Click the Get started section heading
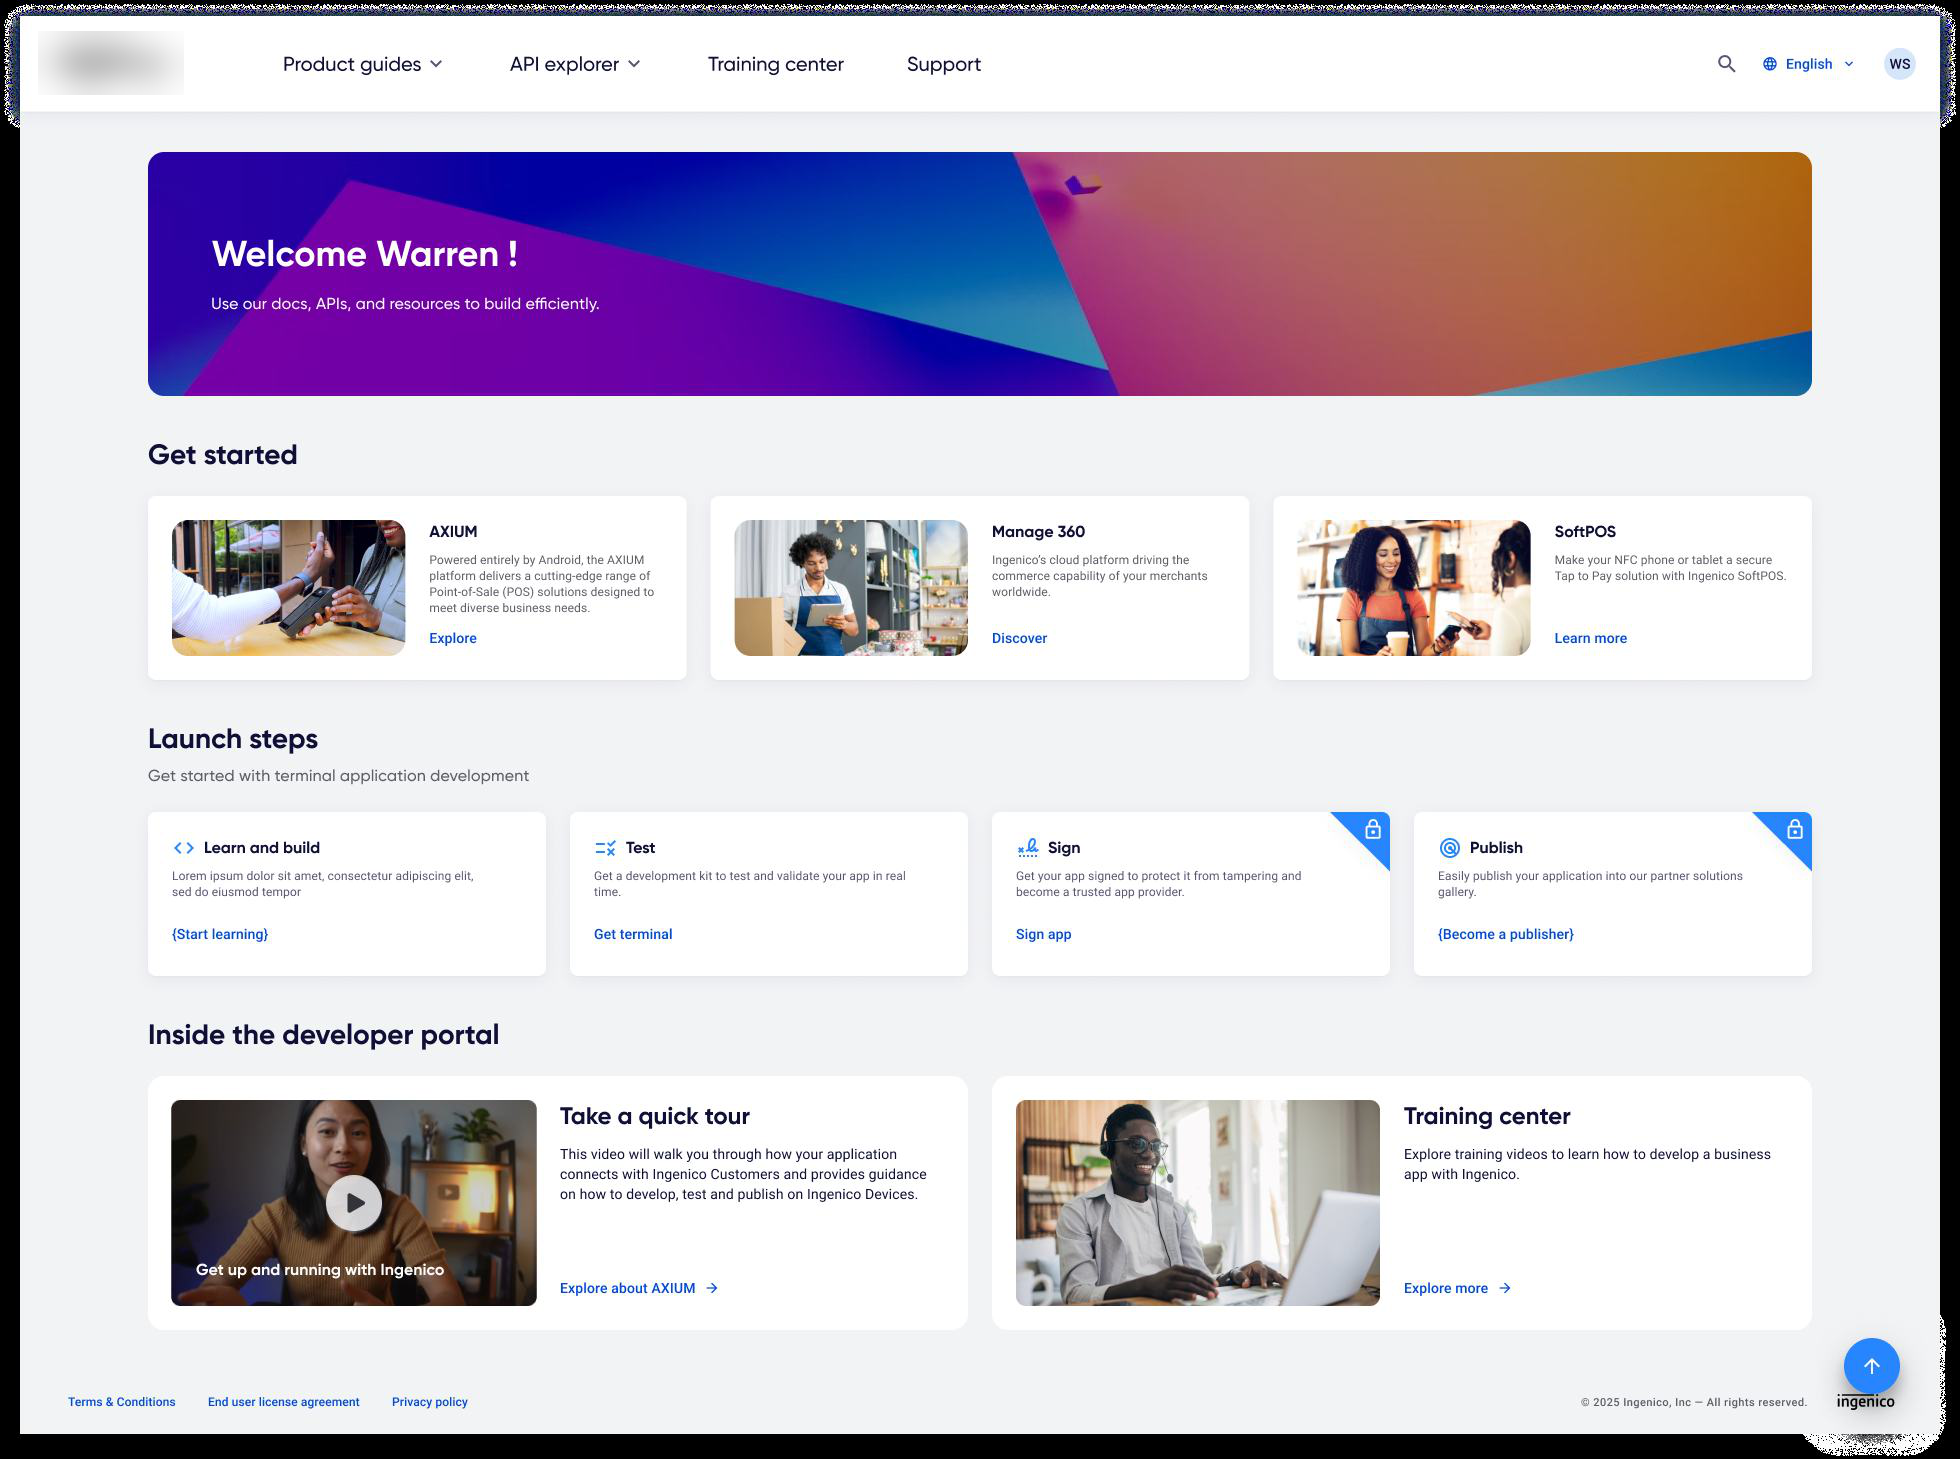Screen dimensions: 1960x1459 click(x=223, y=455)
